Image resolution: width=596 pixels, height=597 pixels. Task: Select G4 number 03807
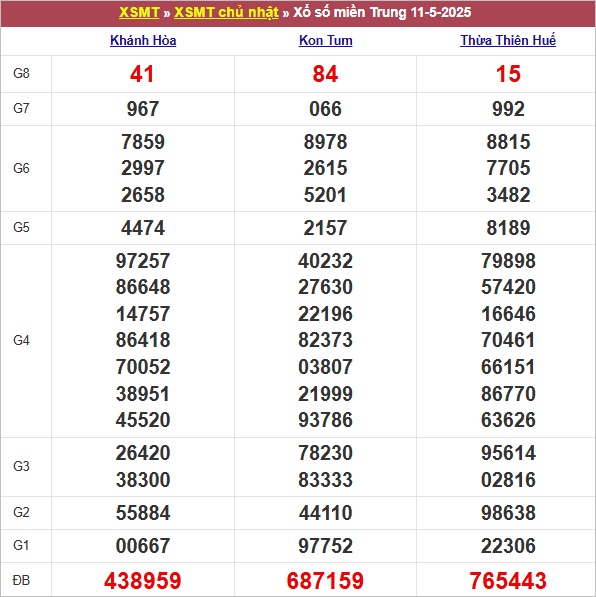[325, 367]
